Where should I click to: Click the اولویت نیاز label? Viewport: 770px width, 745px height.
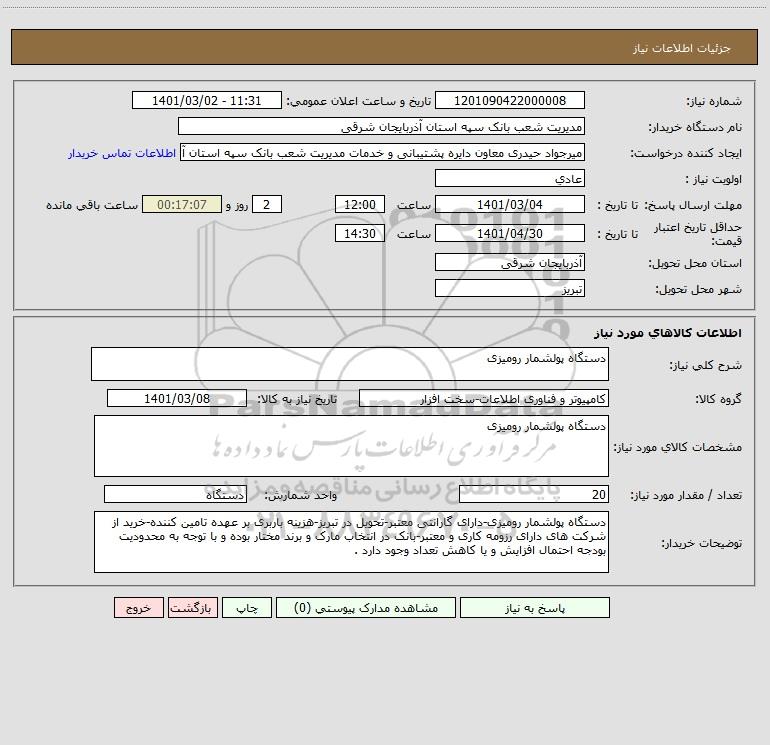[714, 180]
